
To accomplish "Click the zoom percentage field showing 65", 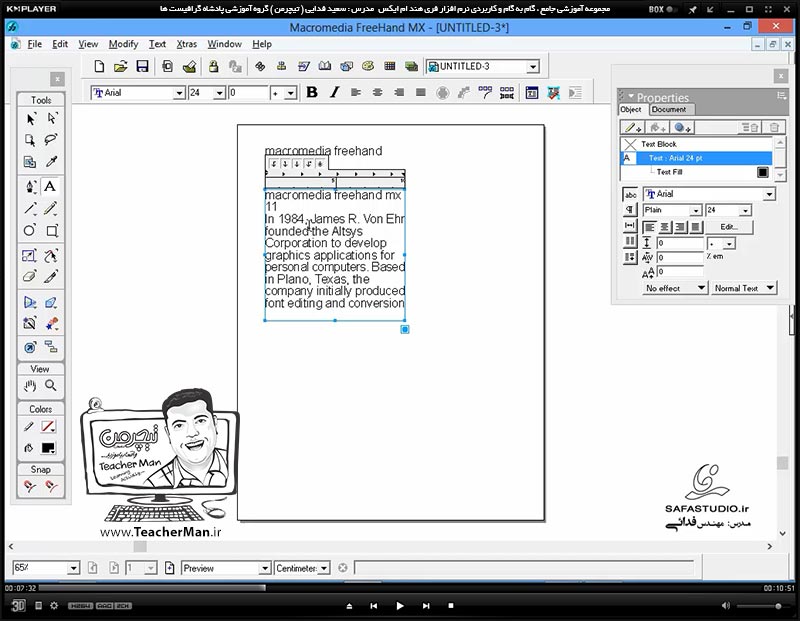I will coord(40,568).
